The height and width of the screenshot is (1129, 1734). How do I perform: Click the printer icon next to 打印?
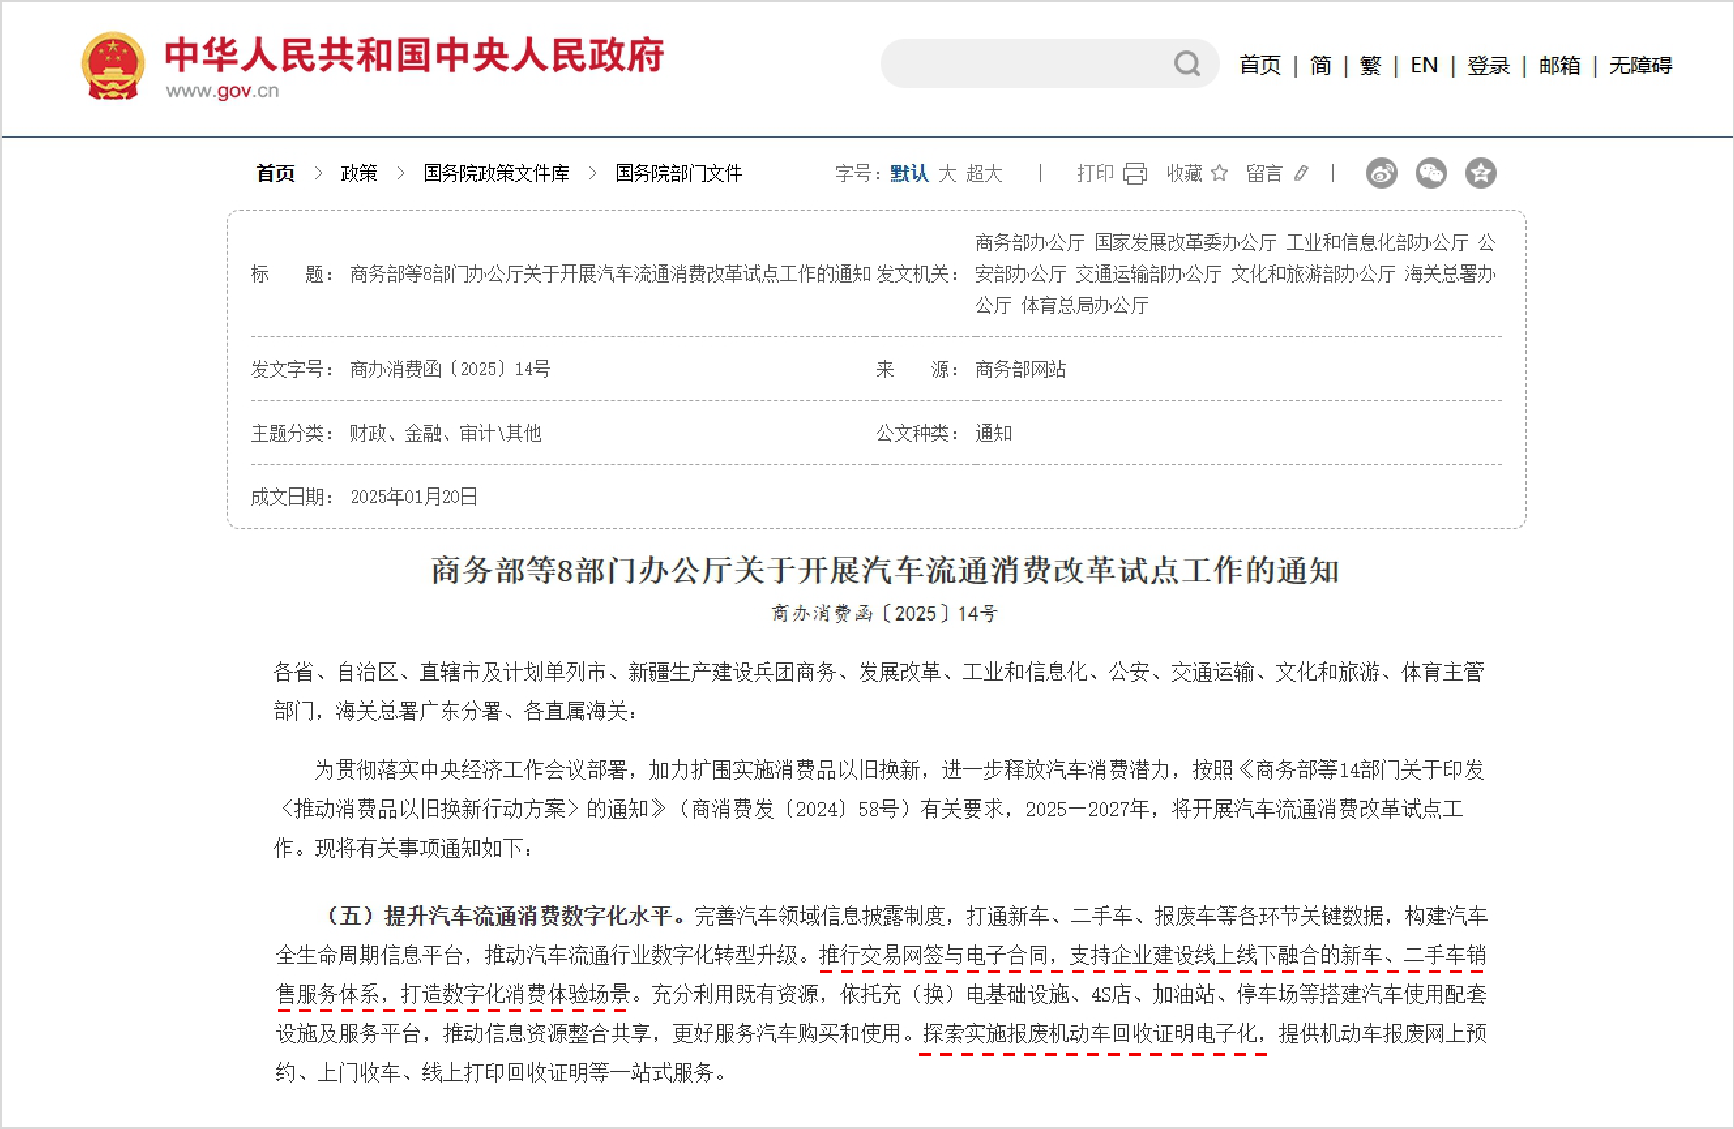1135,174
